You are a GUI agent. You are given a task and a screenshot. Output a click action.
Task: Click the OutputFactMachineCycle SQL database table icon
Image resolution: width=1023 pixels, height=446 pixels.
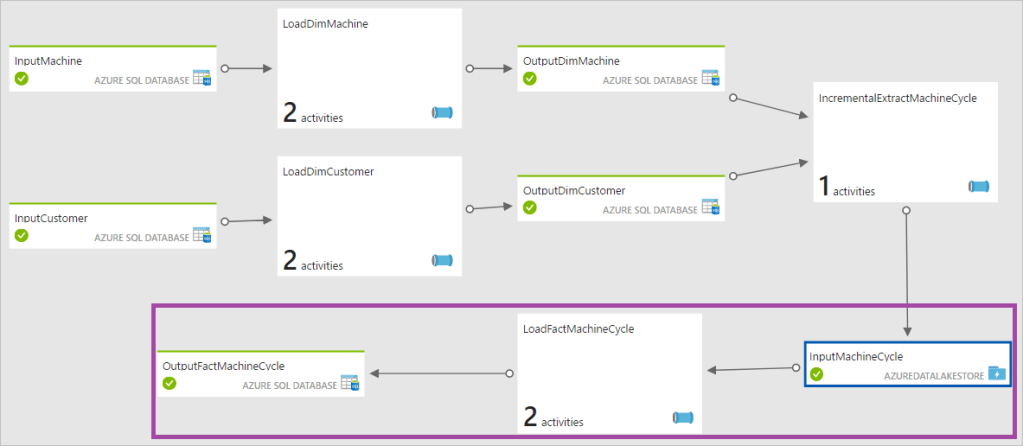point(350,383)
